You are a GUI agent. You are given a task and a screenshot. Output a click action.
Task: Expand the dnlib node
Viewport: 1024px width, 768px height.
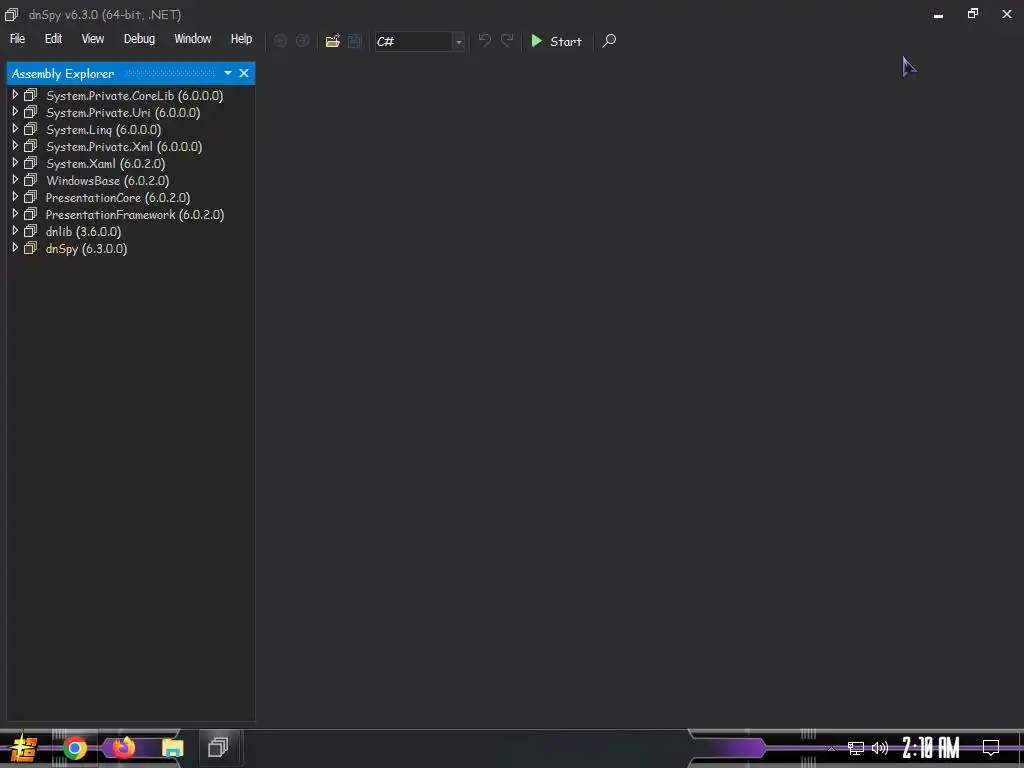coord(15,231)
